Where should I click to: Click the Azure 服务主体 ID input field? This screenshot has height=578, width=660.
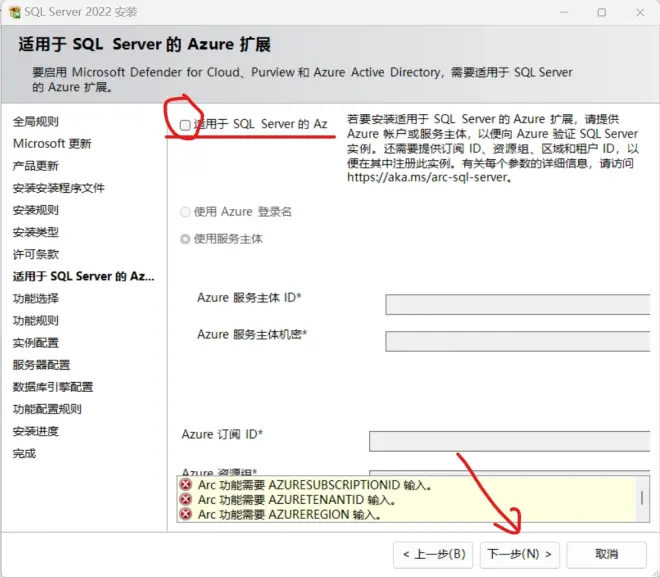[x=518, y=304]
